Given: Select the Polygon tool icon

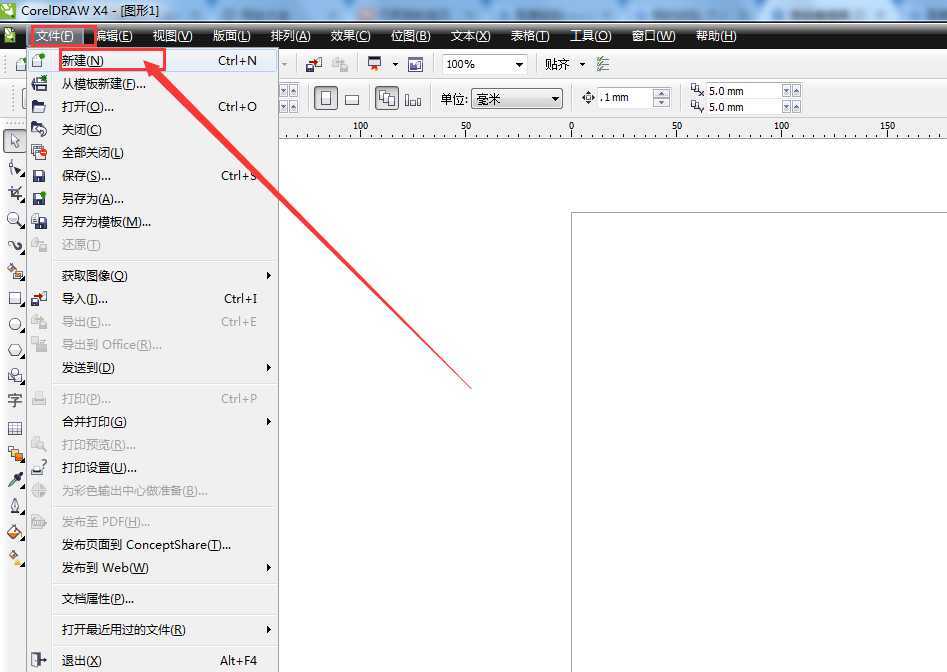Looking at the screenshot, I should click(14, 350).
